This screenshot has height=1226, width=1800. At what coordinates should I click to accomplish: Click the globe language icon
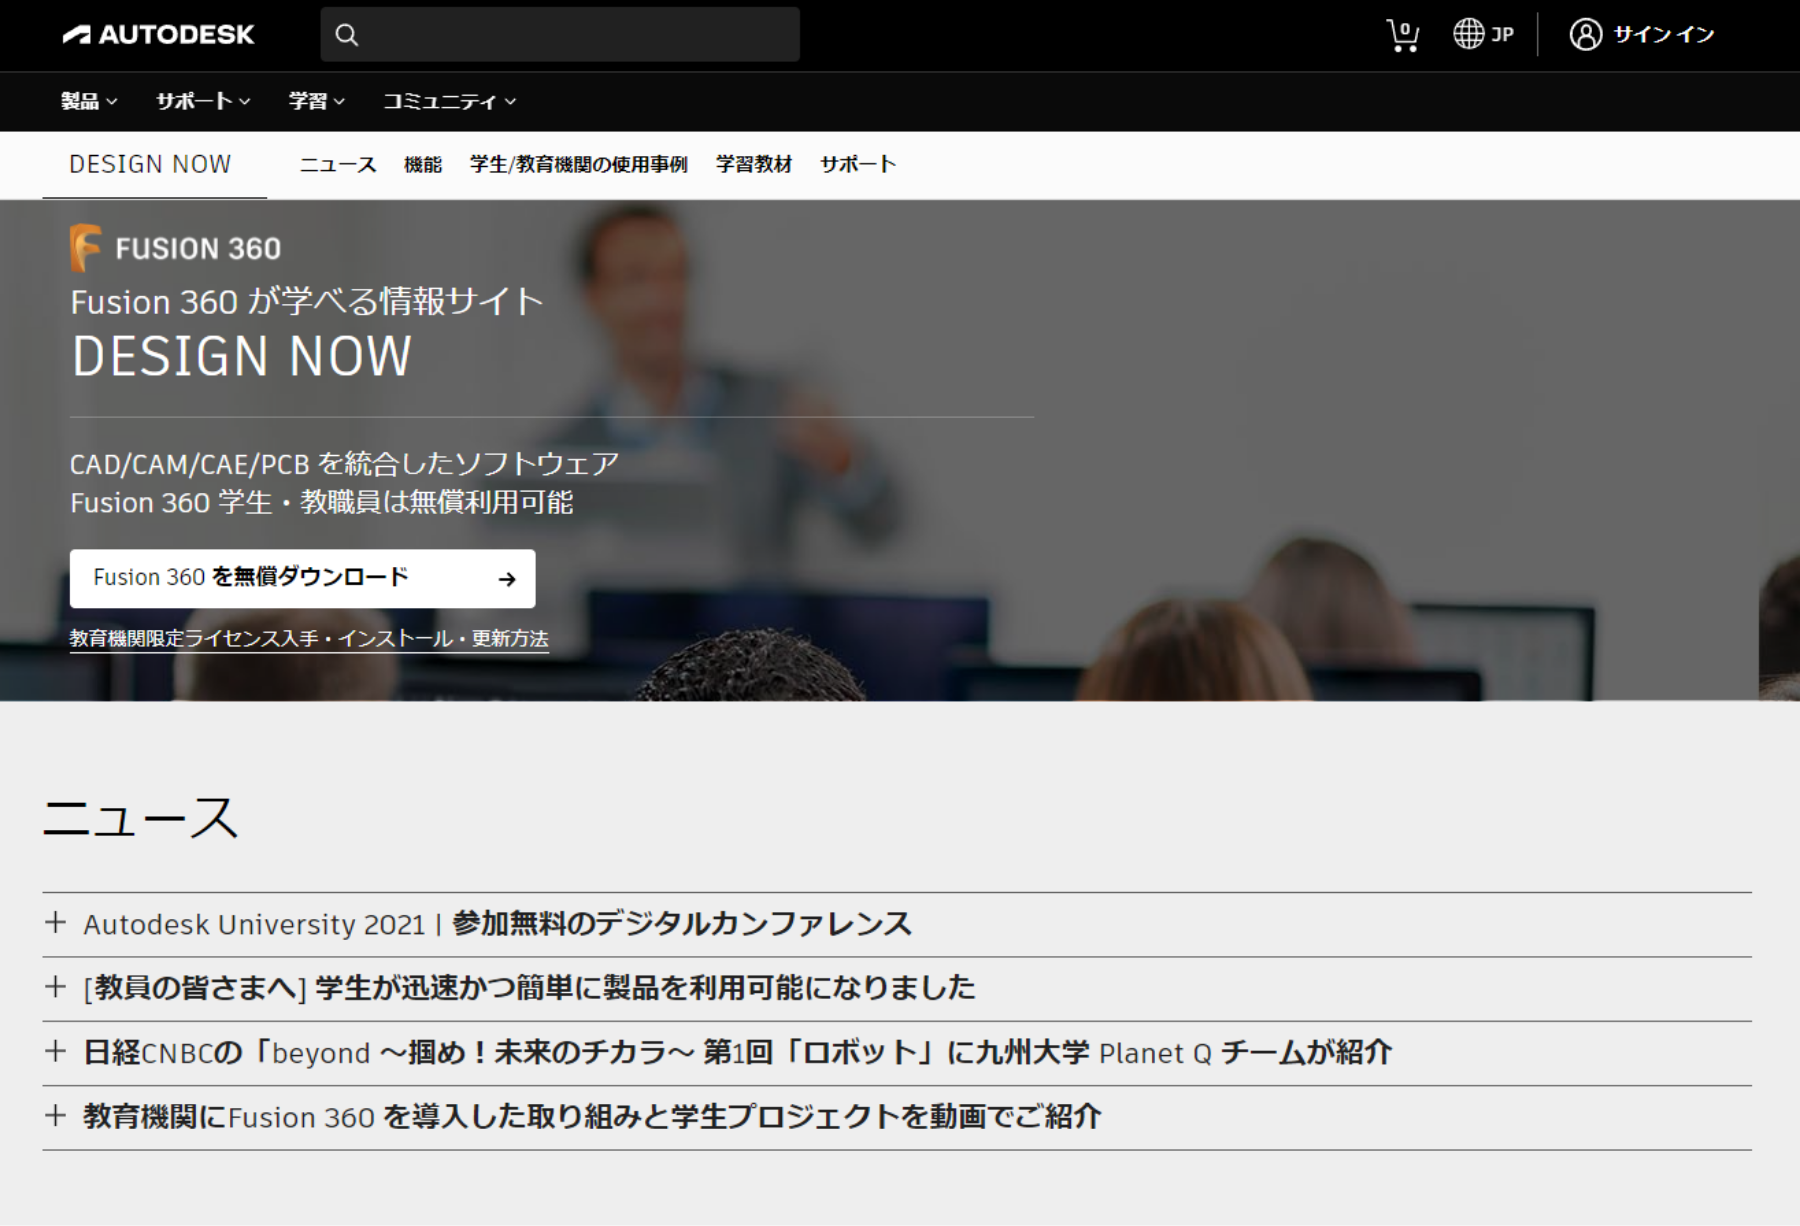(1468, 34)
